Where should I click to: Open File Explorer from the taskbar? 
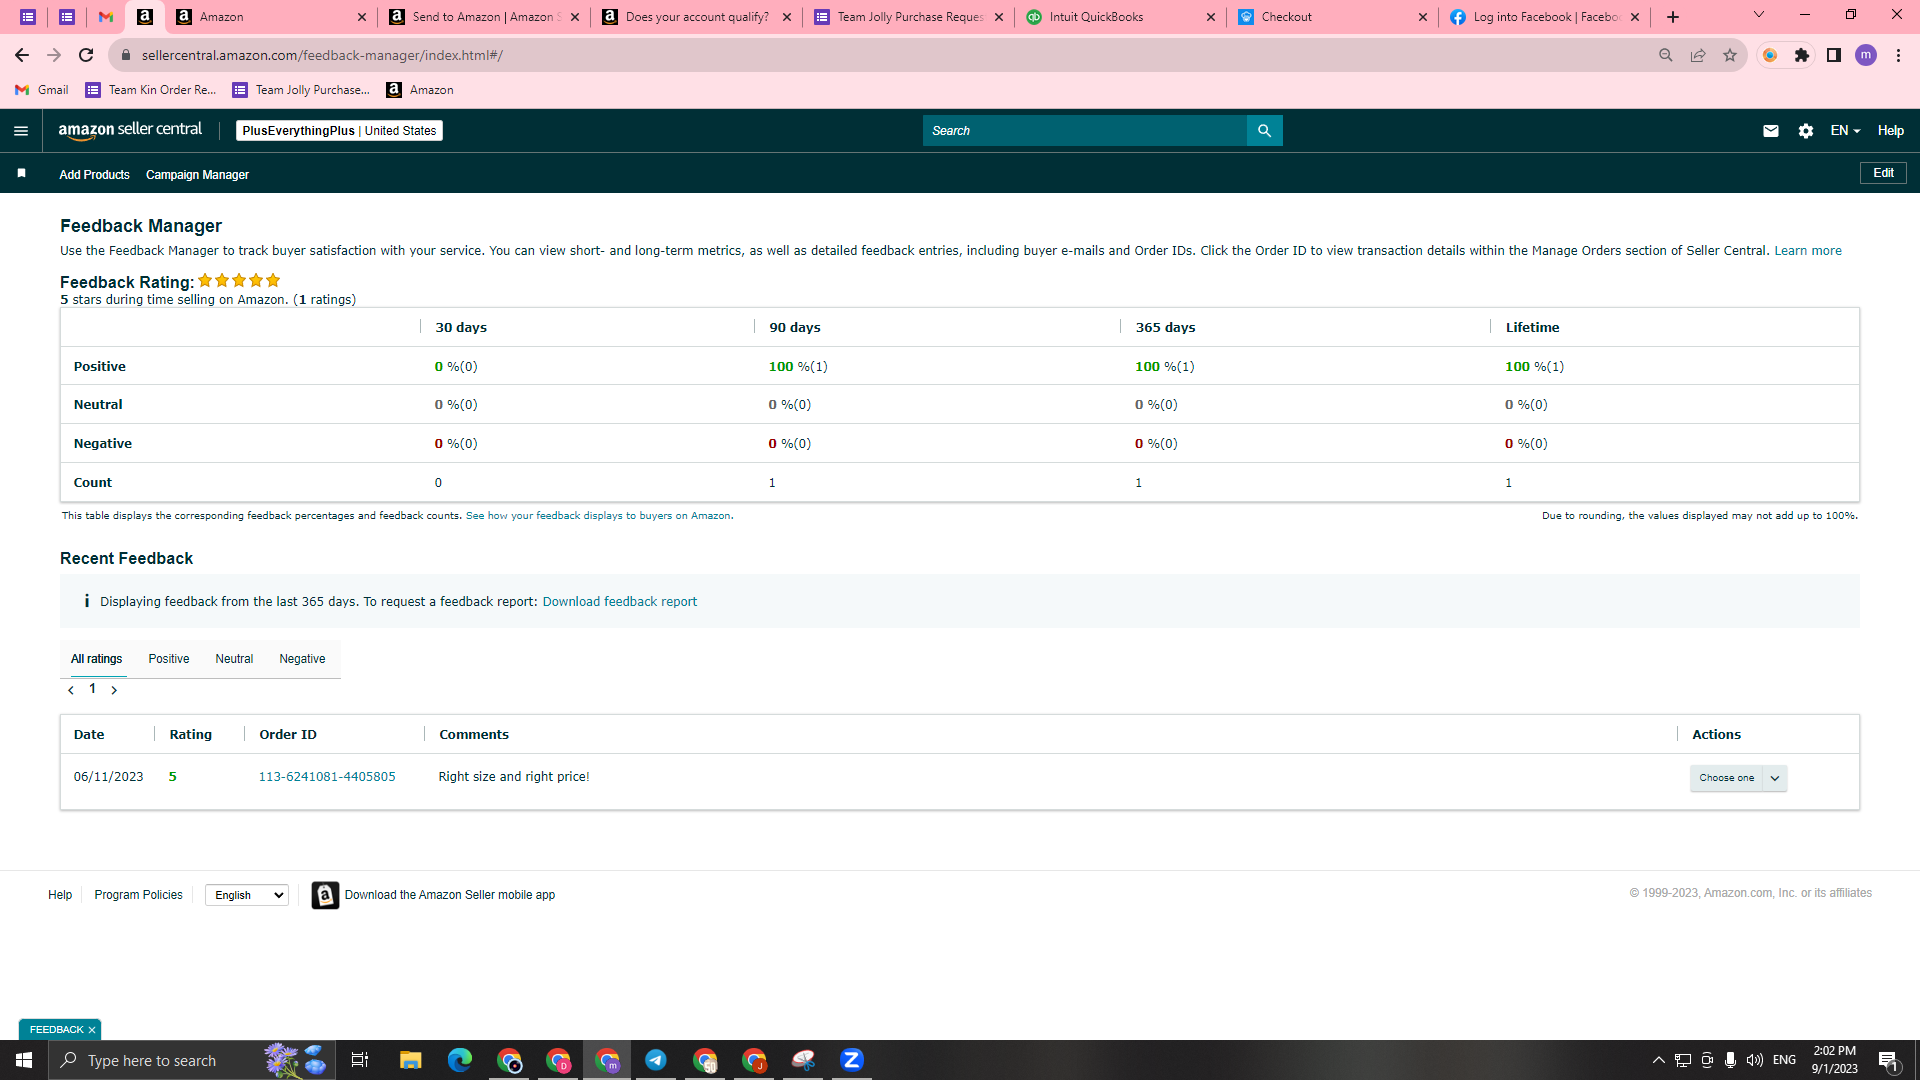pyautogui.click(x=411, y=1060)
